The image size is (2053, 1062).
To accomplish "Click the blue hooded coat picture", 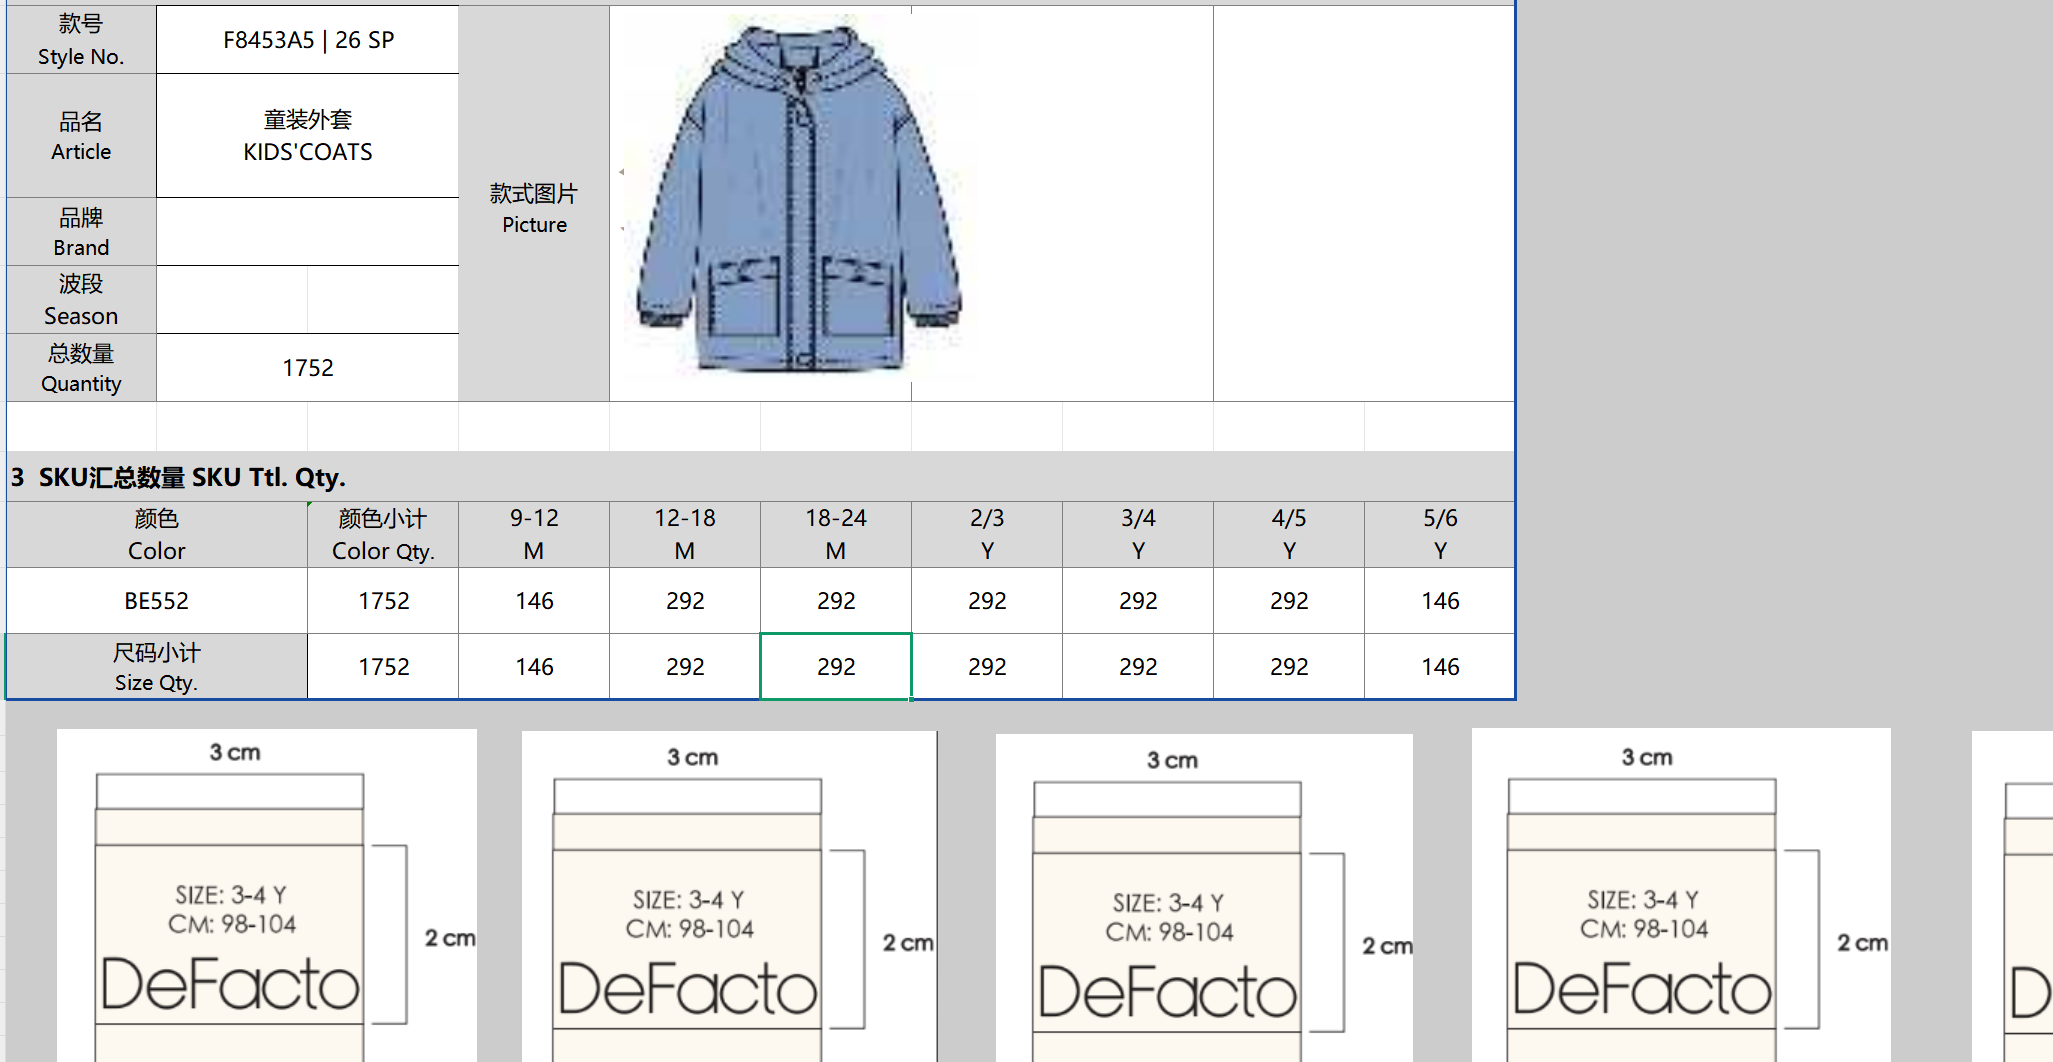I will click(x=798, y=200).
